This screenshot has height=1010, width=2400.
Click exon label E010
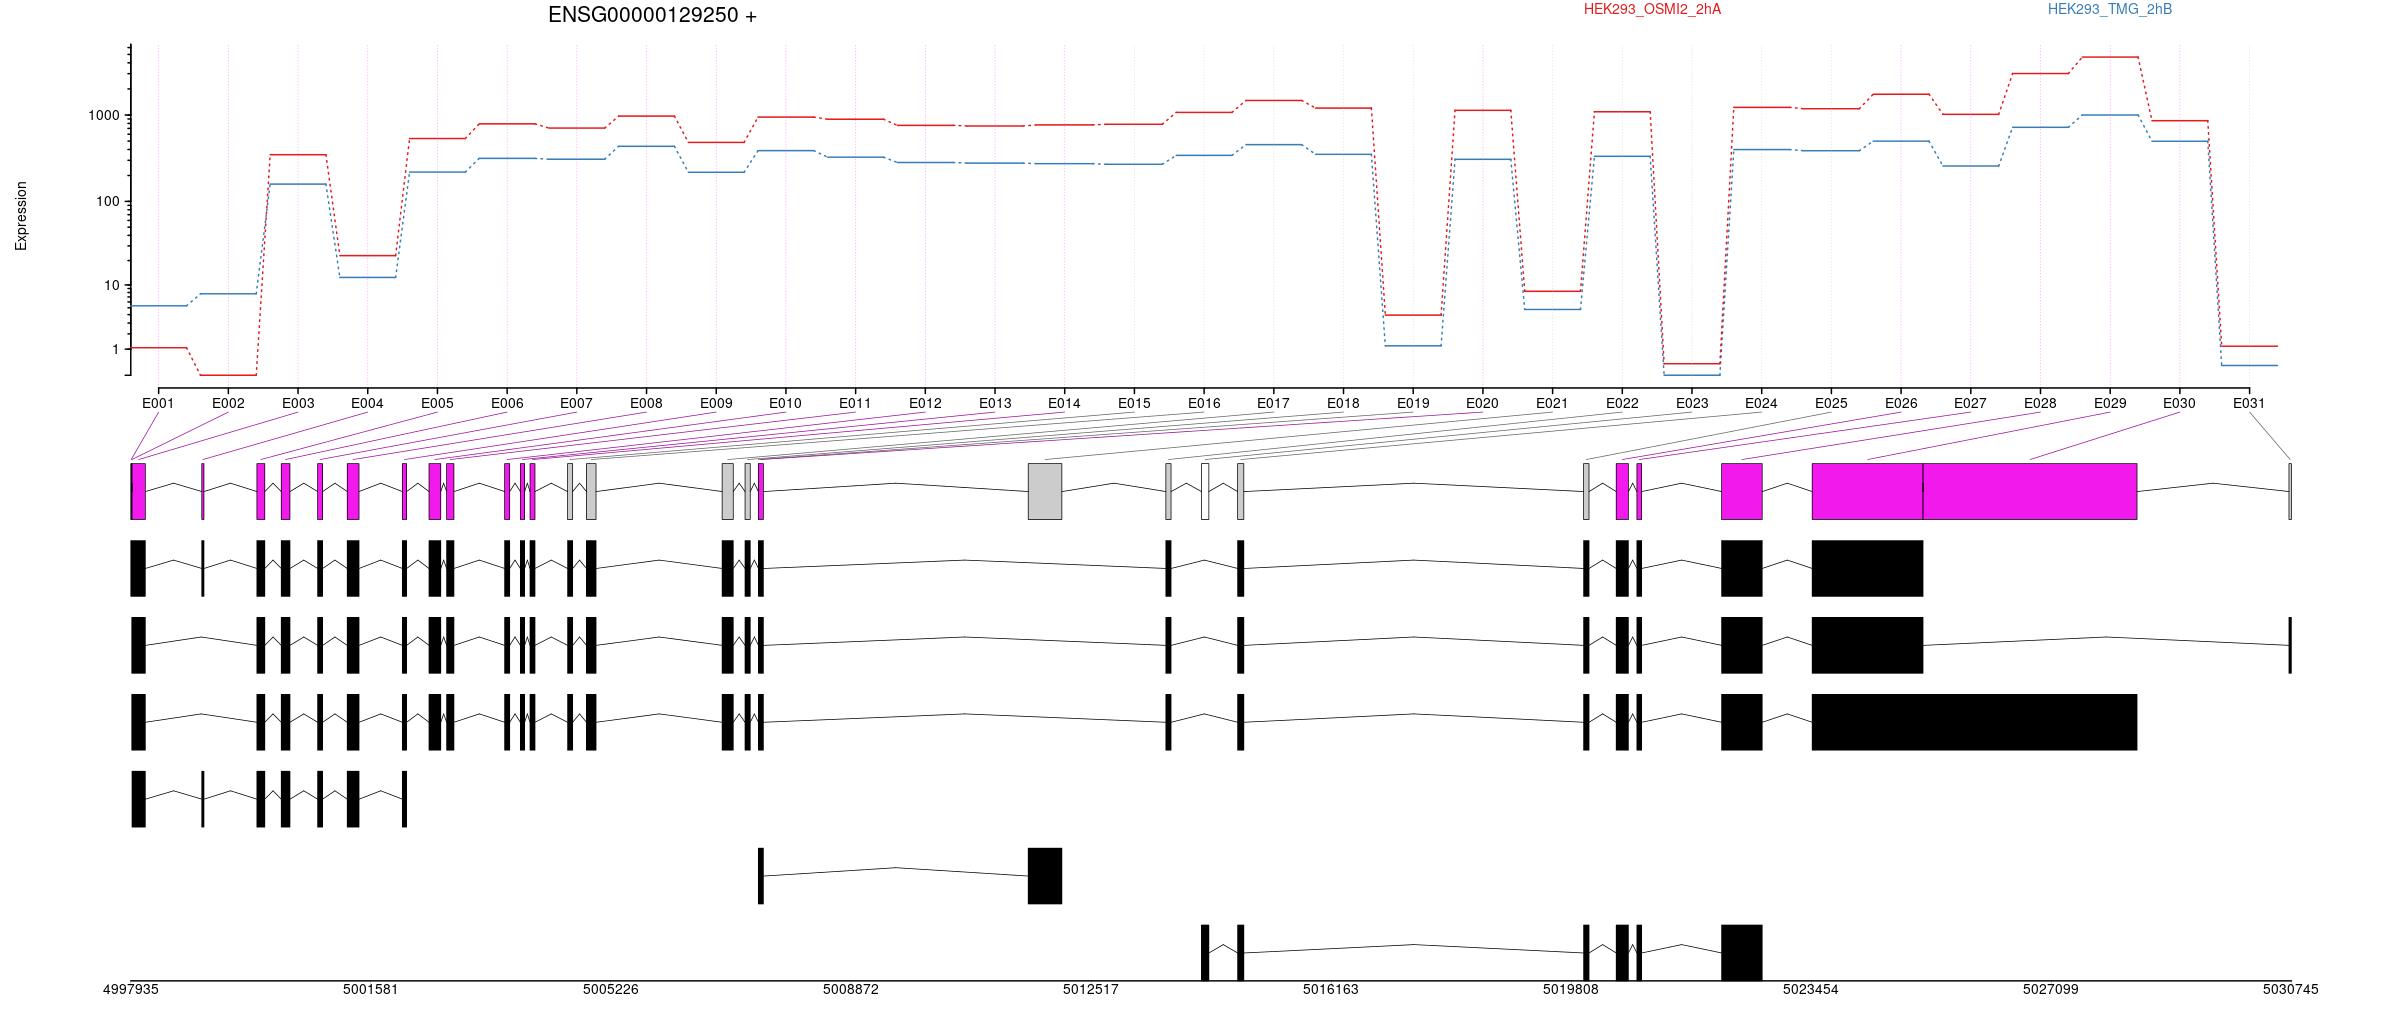(x=785, y=404)
